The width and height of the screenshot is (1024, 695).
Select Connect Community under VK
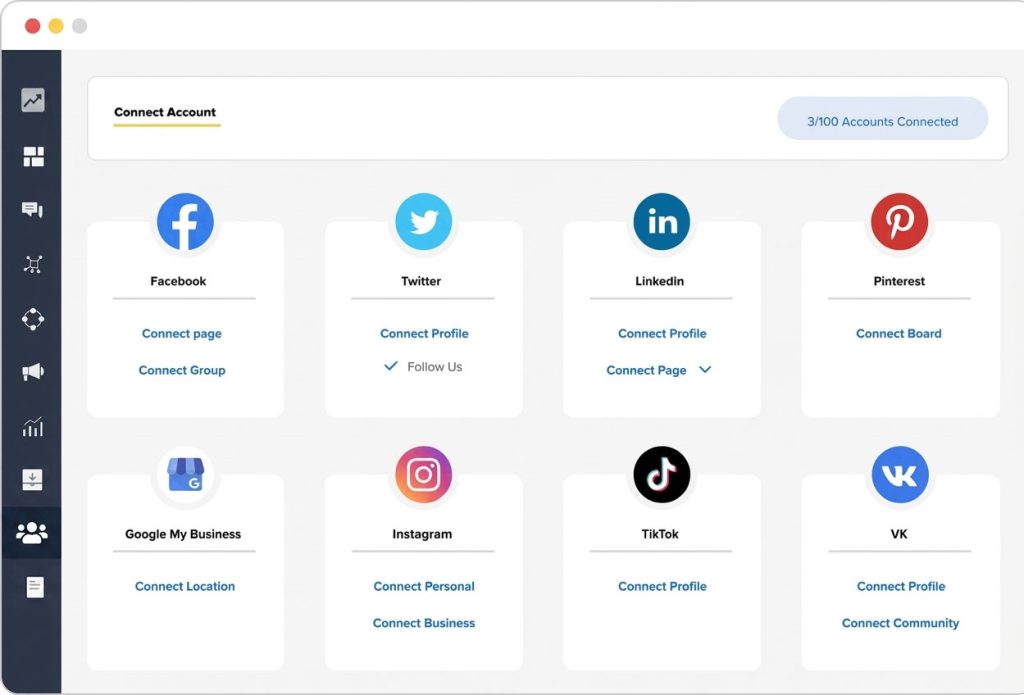(x=900, y=623)
